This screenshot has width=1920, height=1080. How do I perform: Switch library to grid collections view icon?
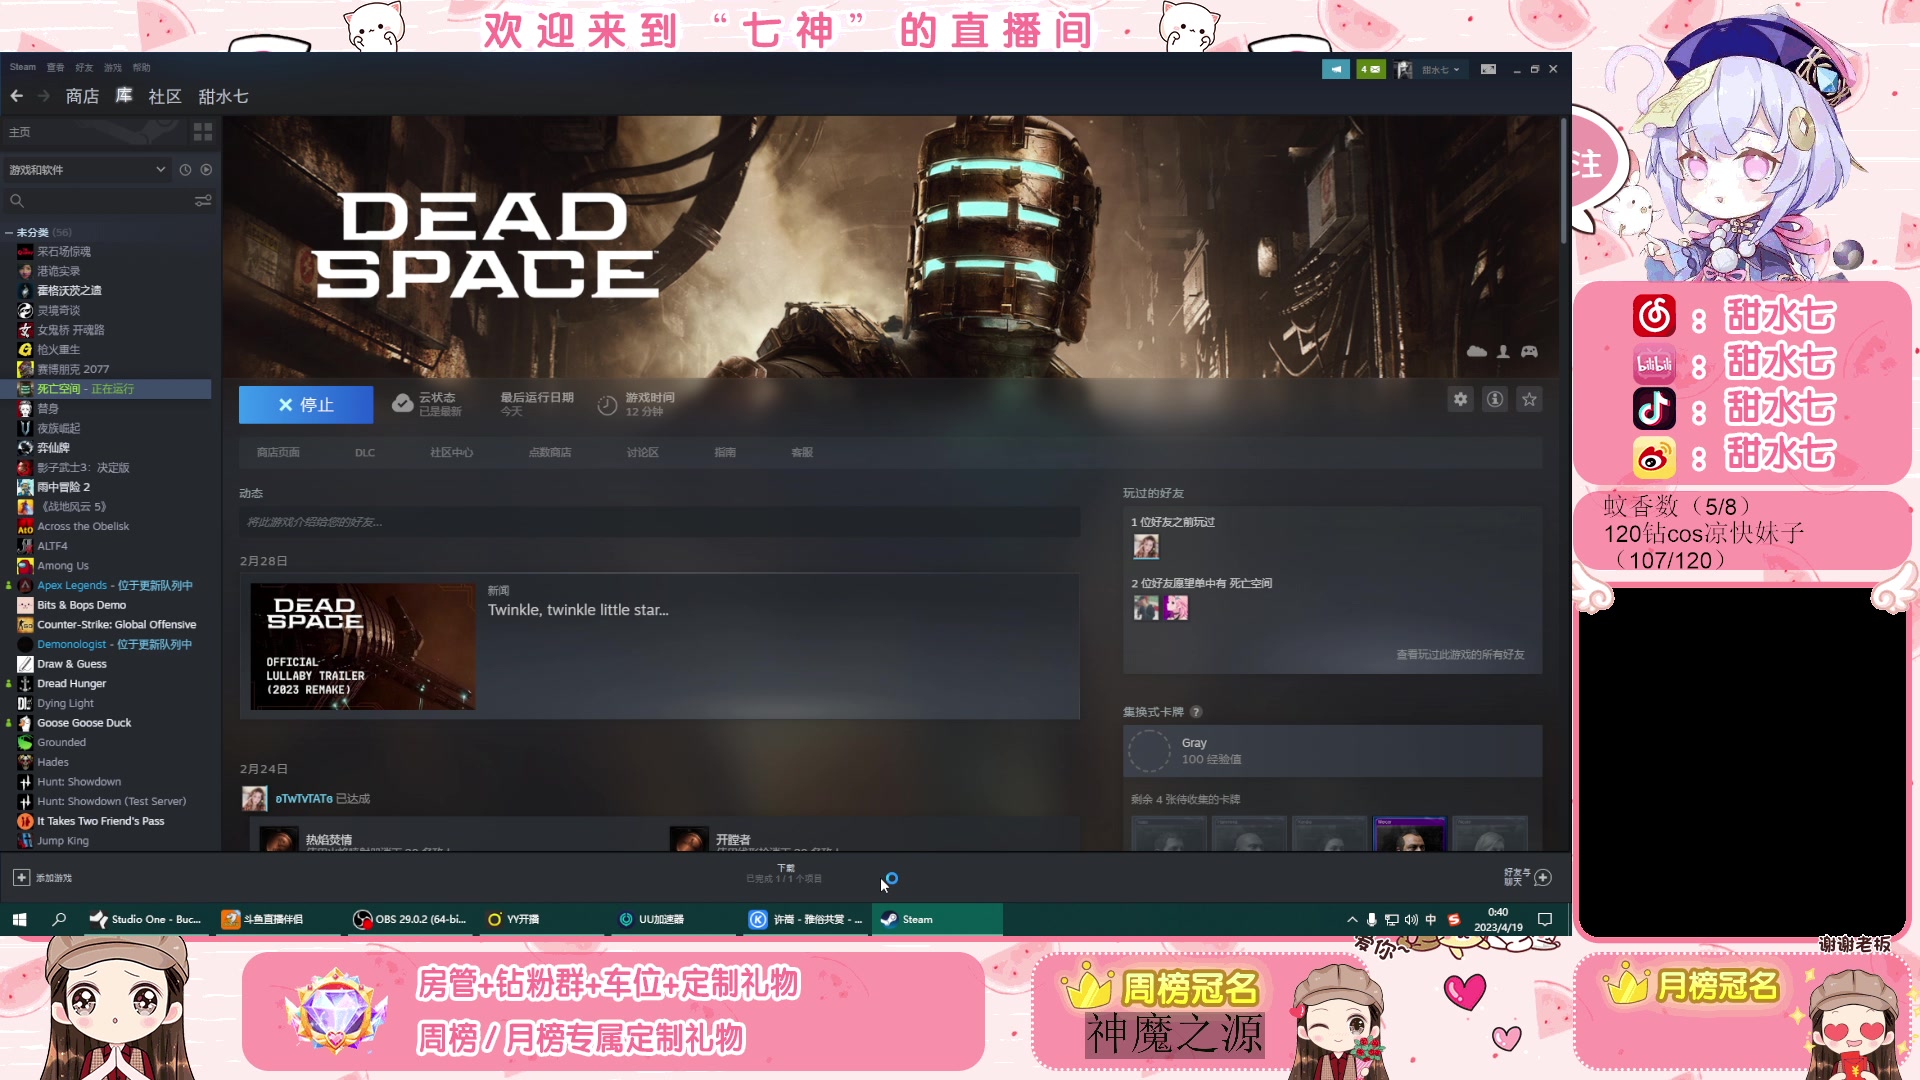point(203,132)
